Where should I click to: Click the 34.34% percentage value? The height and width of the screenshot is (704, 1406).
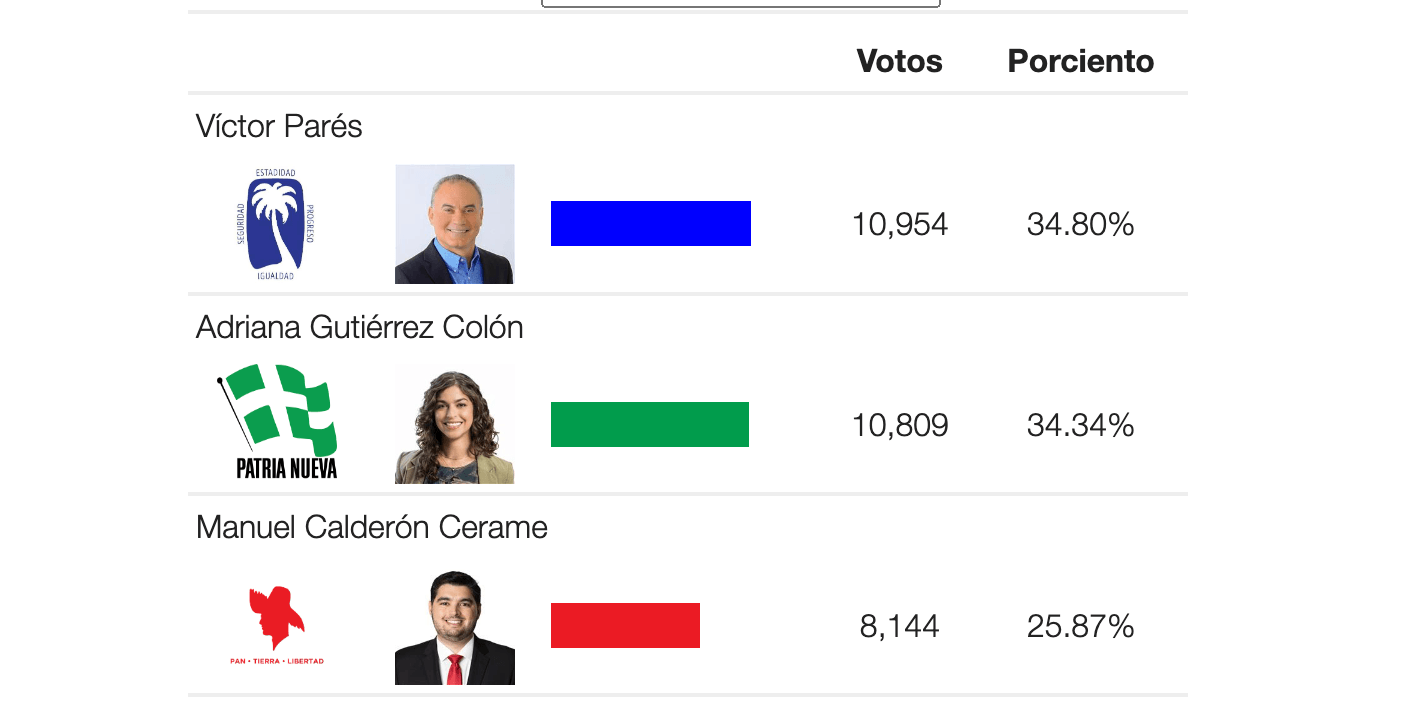pos(1080,425)
